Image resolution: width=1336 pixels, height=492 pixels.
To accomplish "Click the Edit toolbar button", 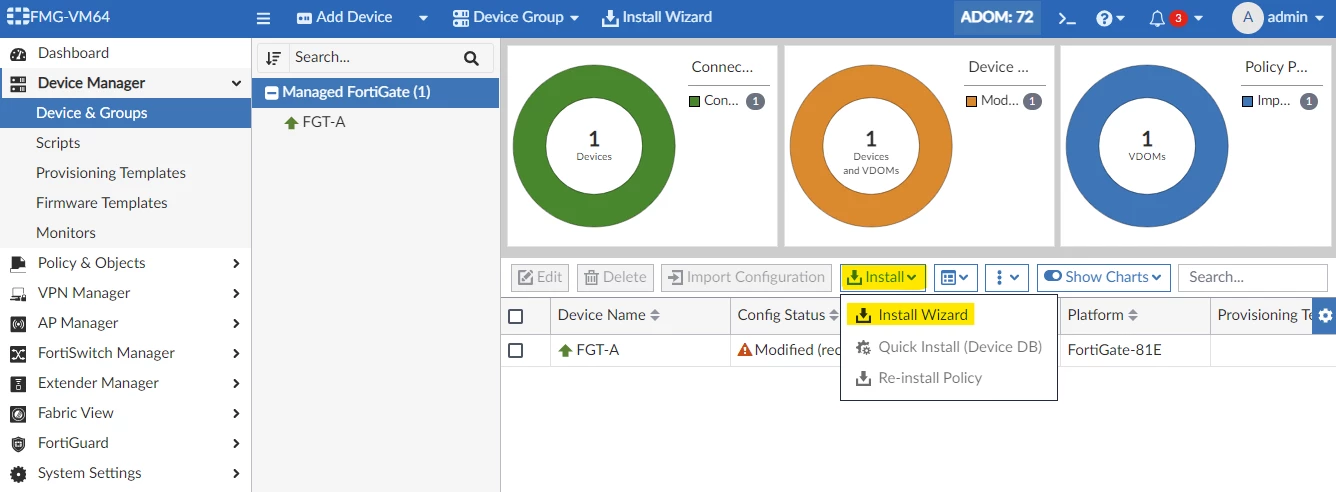I will (x=540, y=277).
